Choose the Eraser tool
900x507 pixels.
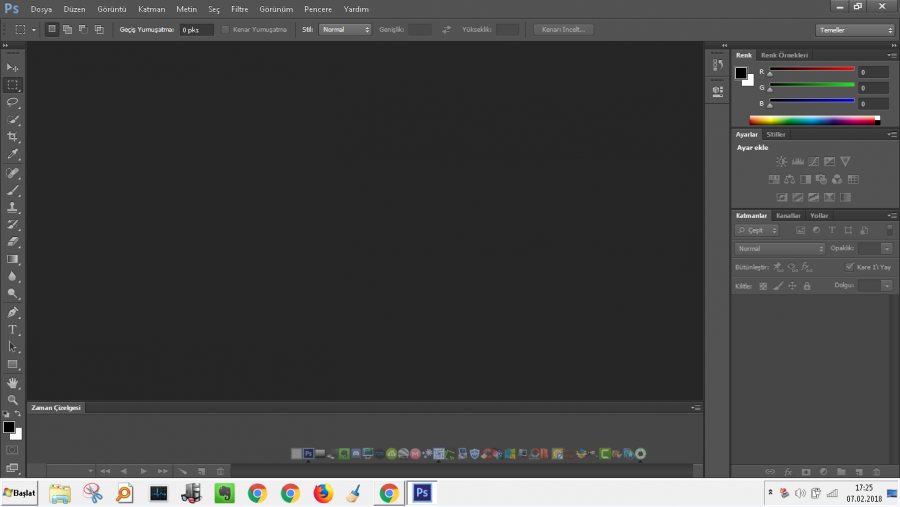point(13,242)
